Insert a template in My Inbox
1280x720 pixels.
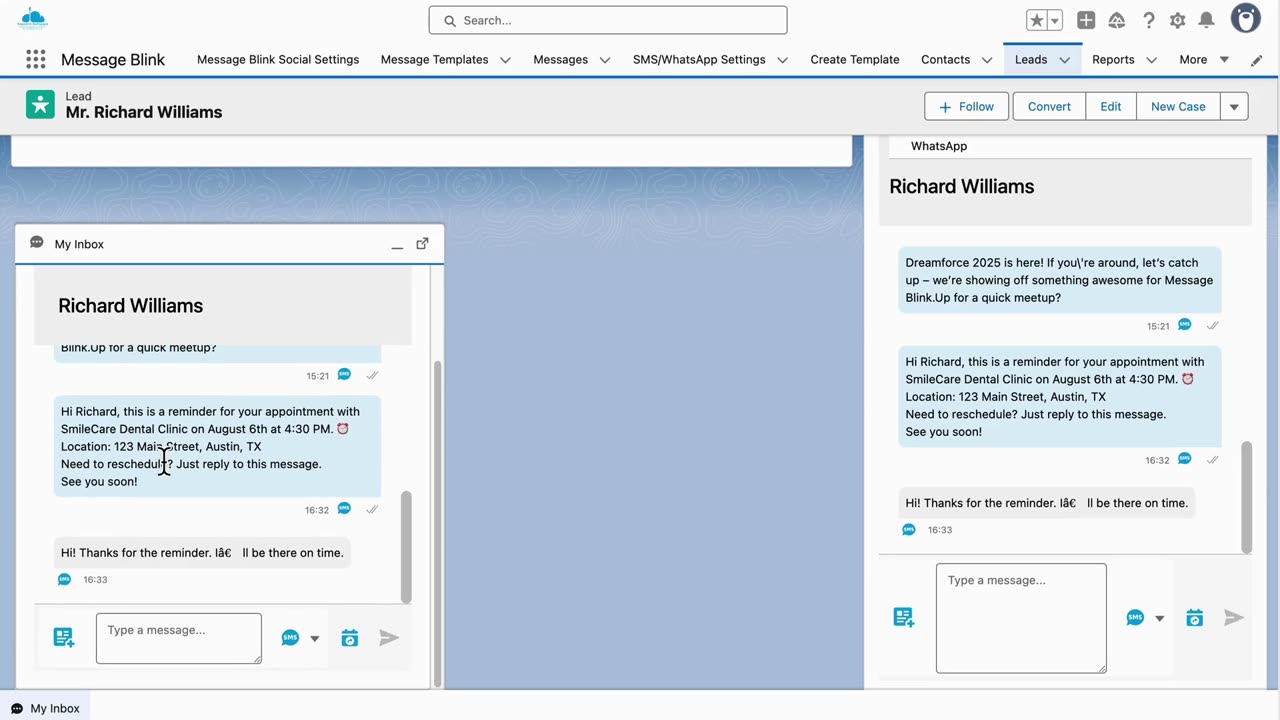pyautogui.click(x=64, y=638)
